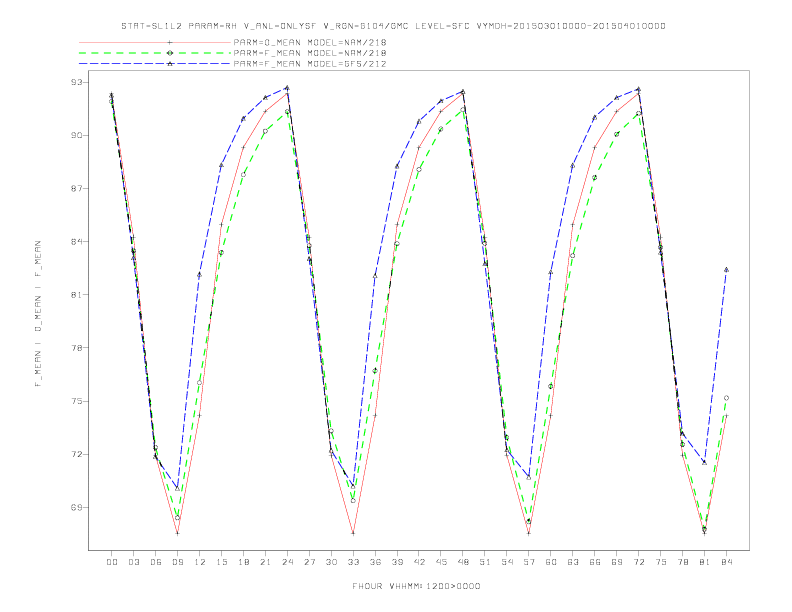Screen dimensions: 792x612
Task: Click the blue GFS triangle marker at hour 84
Action: point(726,270)
